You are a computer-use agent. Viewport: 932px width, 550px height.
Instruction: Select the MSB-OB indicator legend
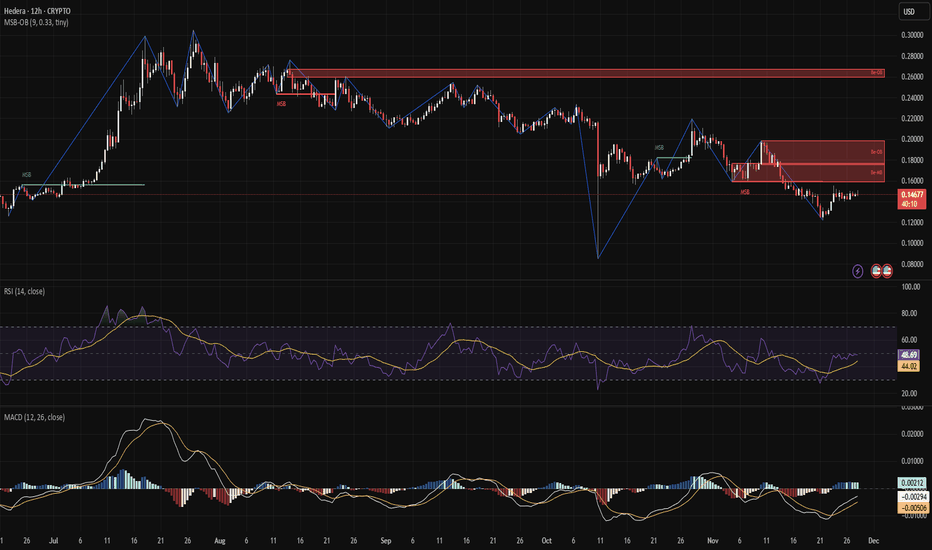pos(39,25)
